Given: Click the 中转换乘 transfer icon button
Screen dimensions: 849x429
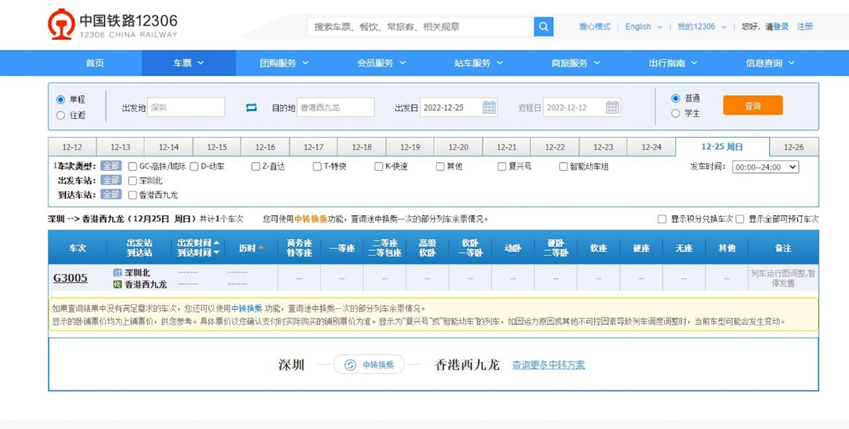Looking at the screenshot, I should click(372, 365).
